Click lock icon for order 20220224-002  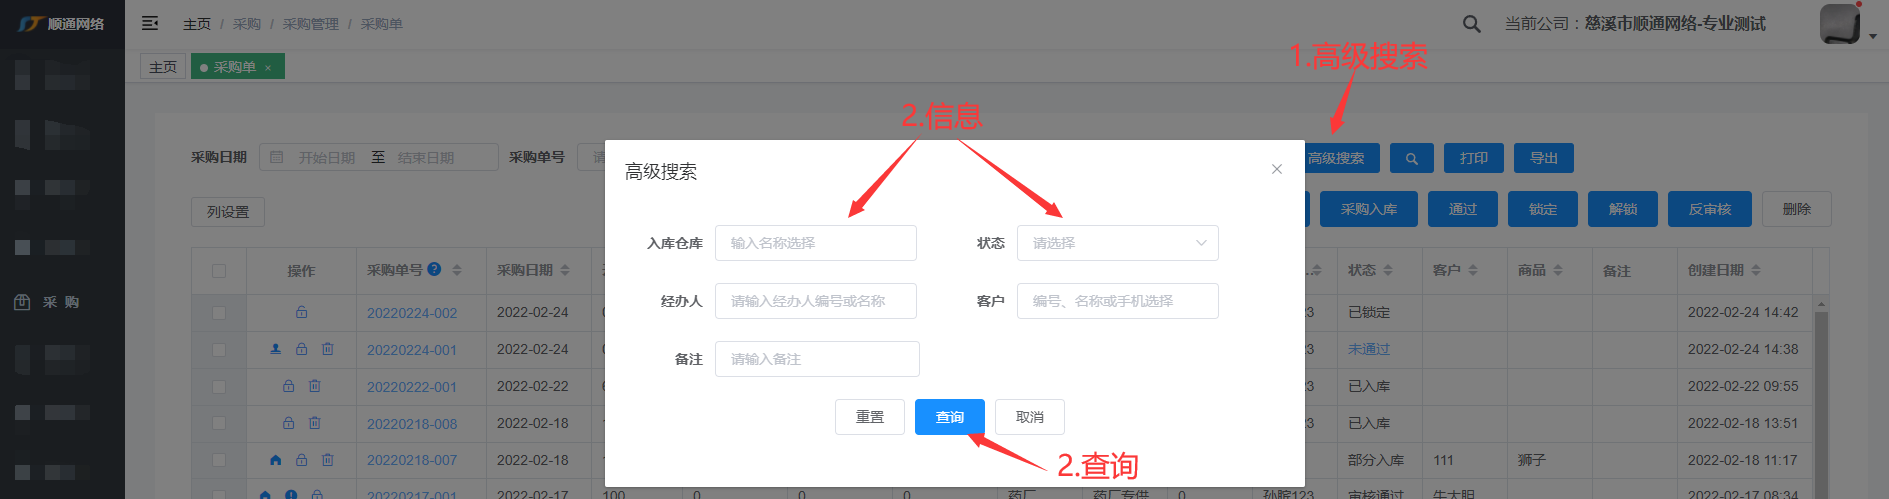tap(301, 312)
